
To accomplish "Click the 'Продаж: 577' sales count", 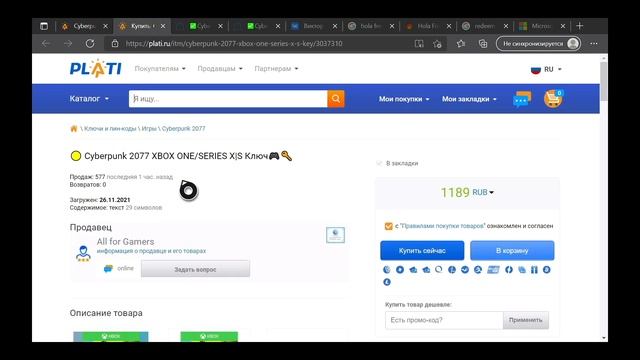I will [87, 177].
